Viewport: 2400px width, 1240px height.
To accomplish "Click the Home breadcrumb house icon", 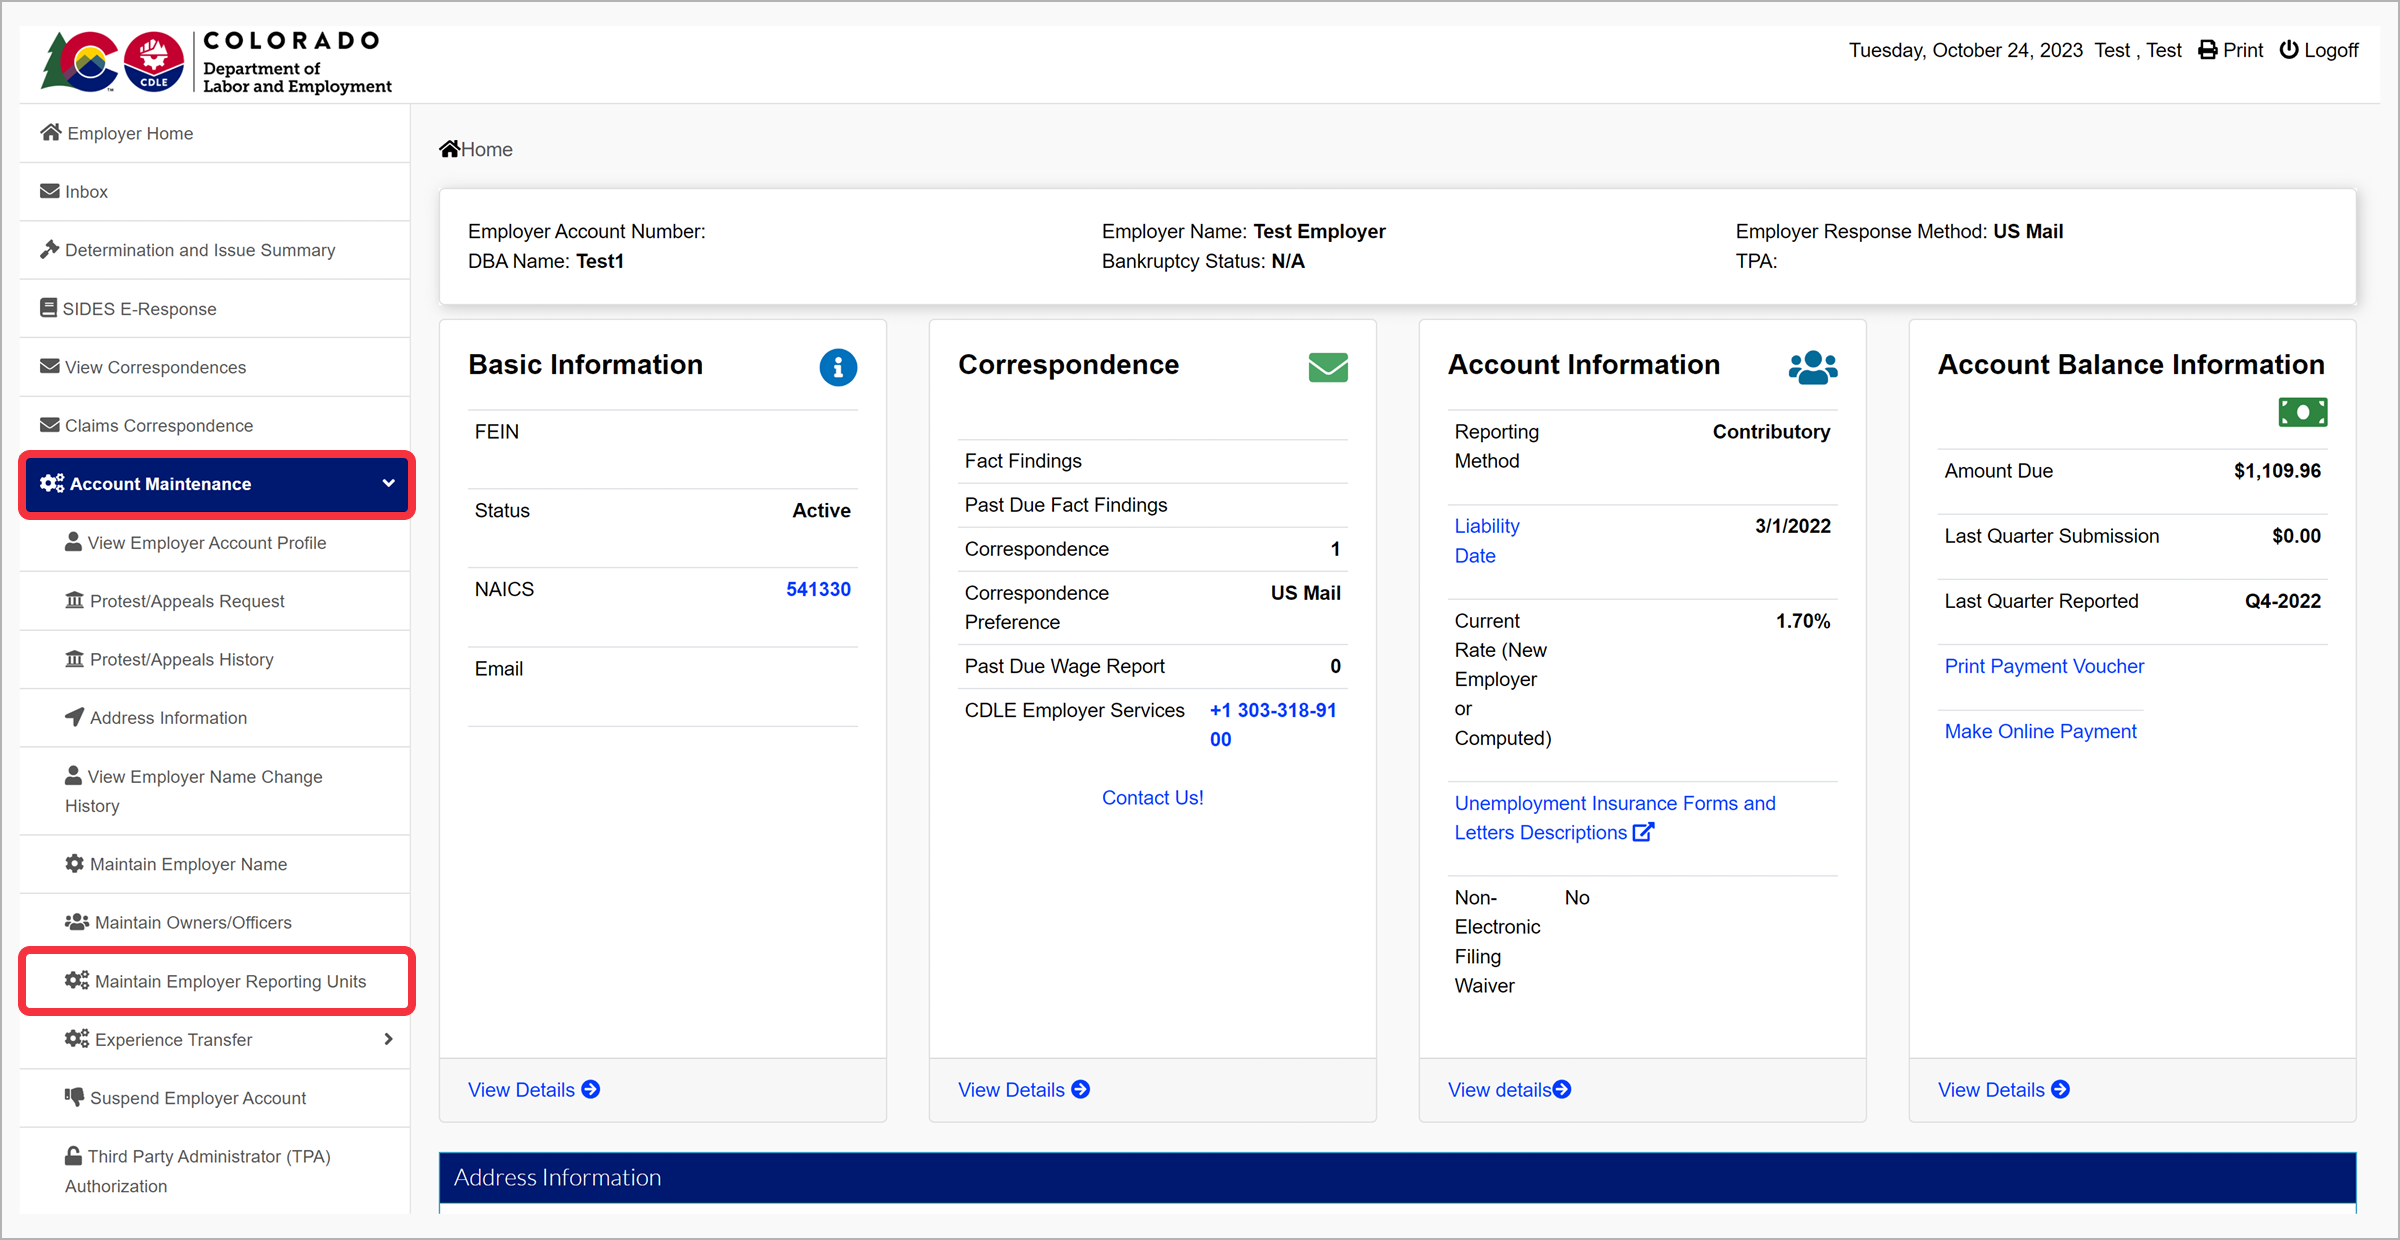I will (x=450, y=149).
